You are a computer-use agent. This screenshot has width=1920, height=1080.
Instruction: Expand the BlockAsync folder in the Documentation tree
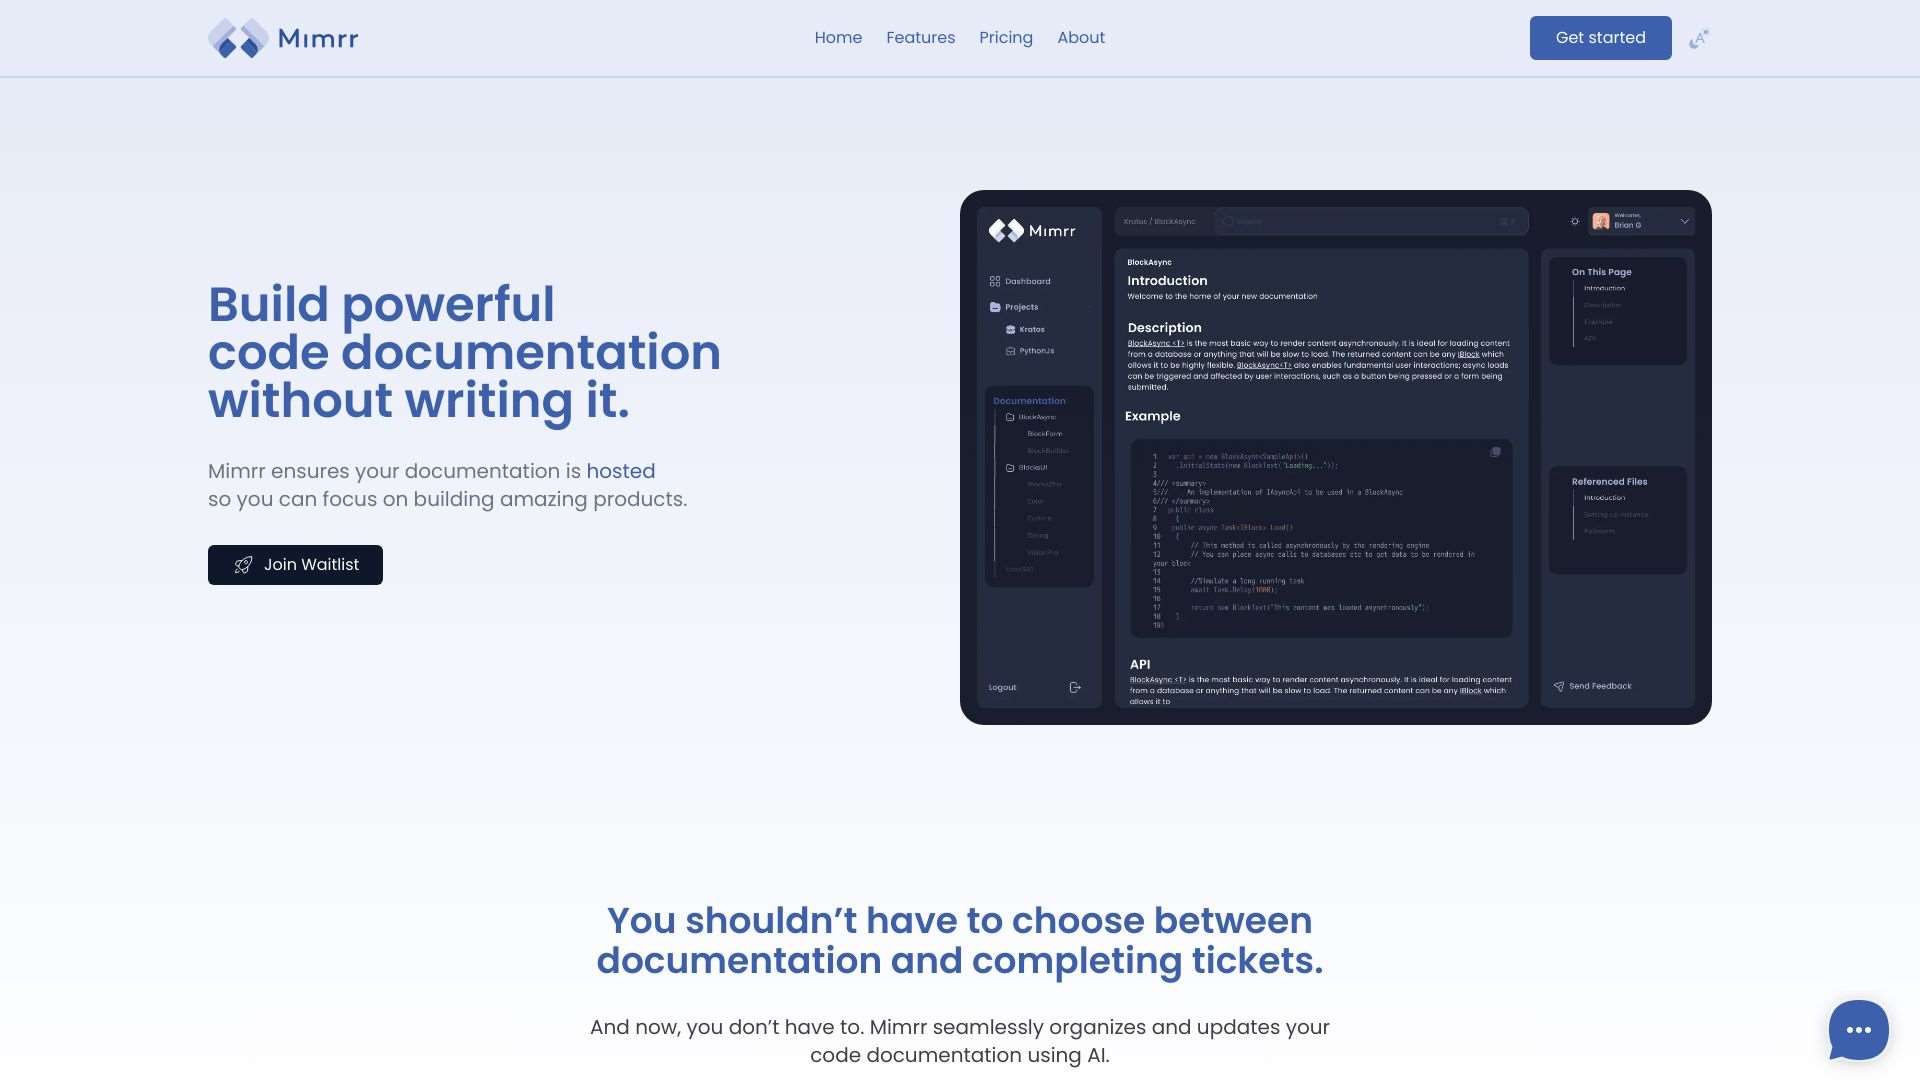click(1010, 417)
